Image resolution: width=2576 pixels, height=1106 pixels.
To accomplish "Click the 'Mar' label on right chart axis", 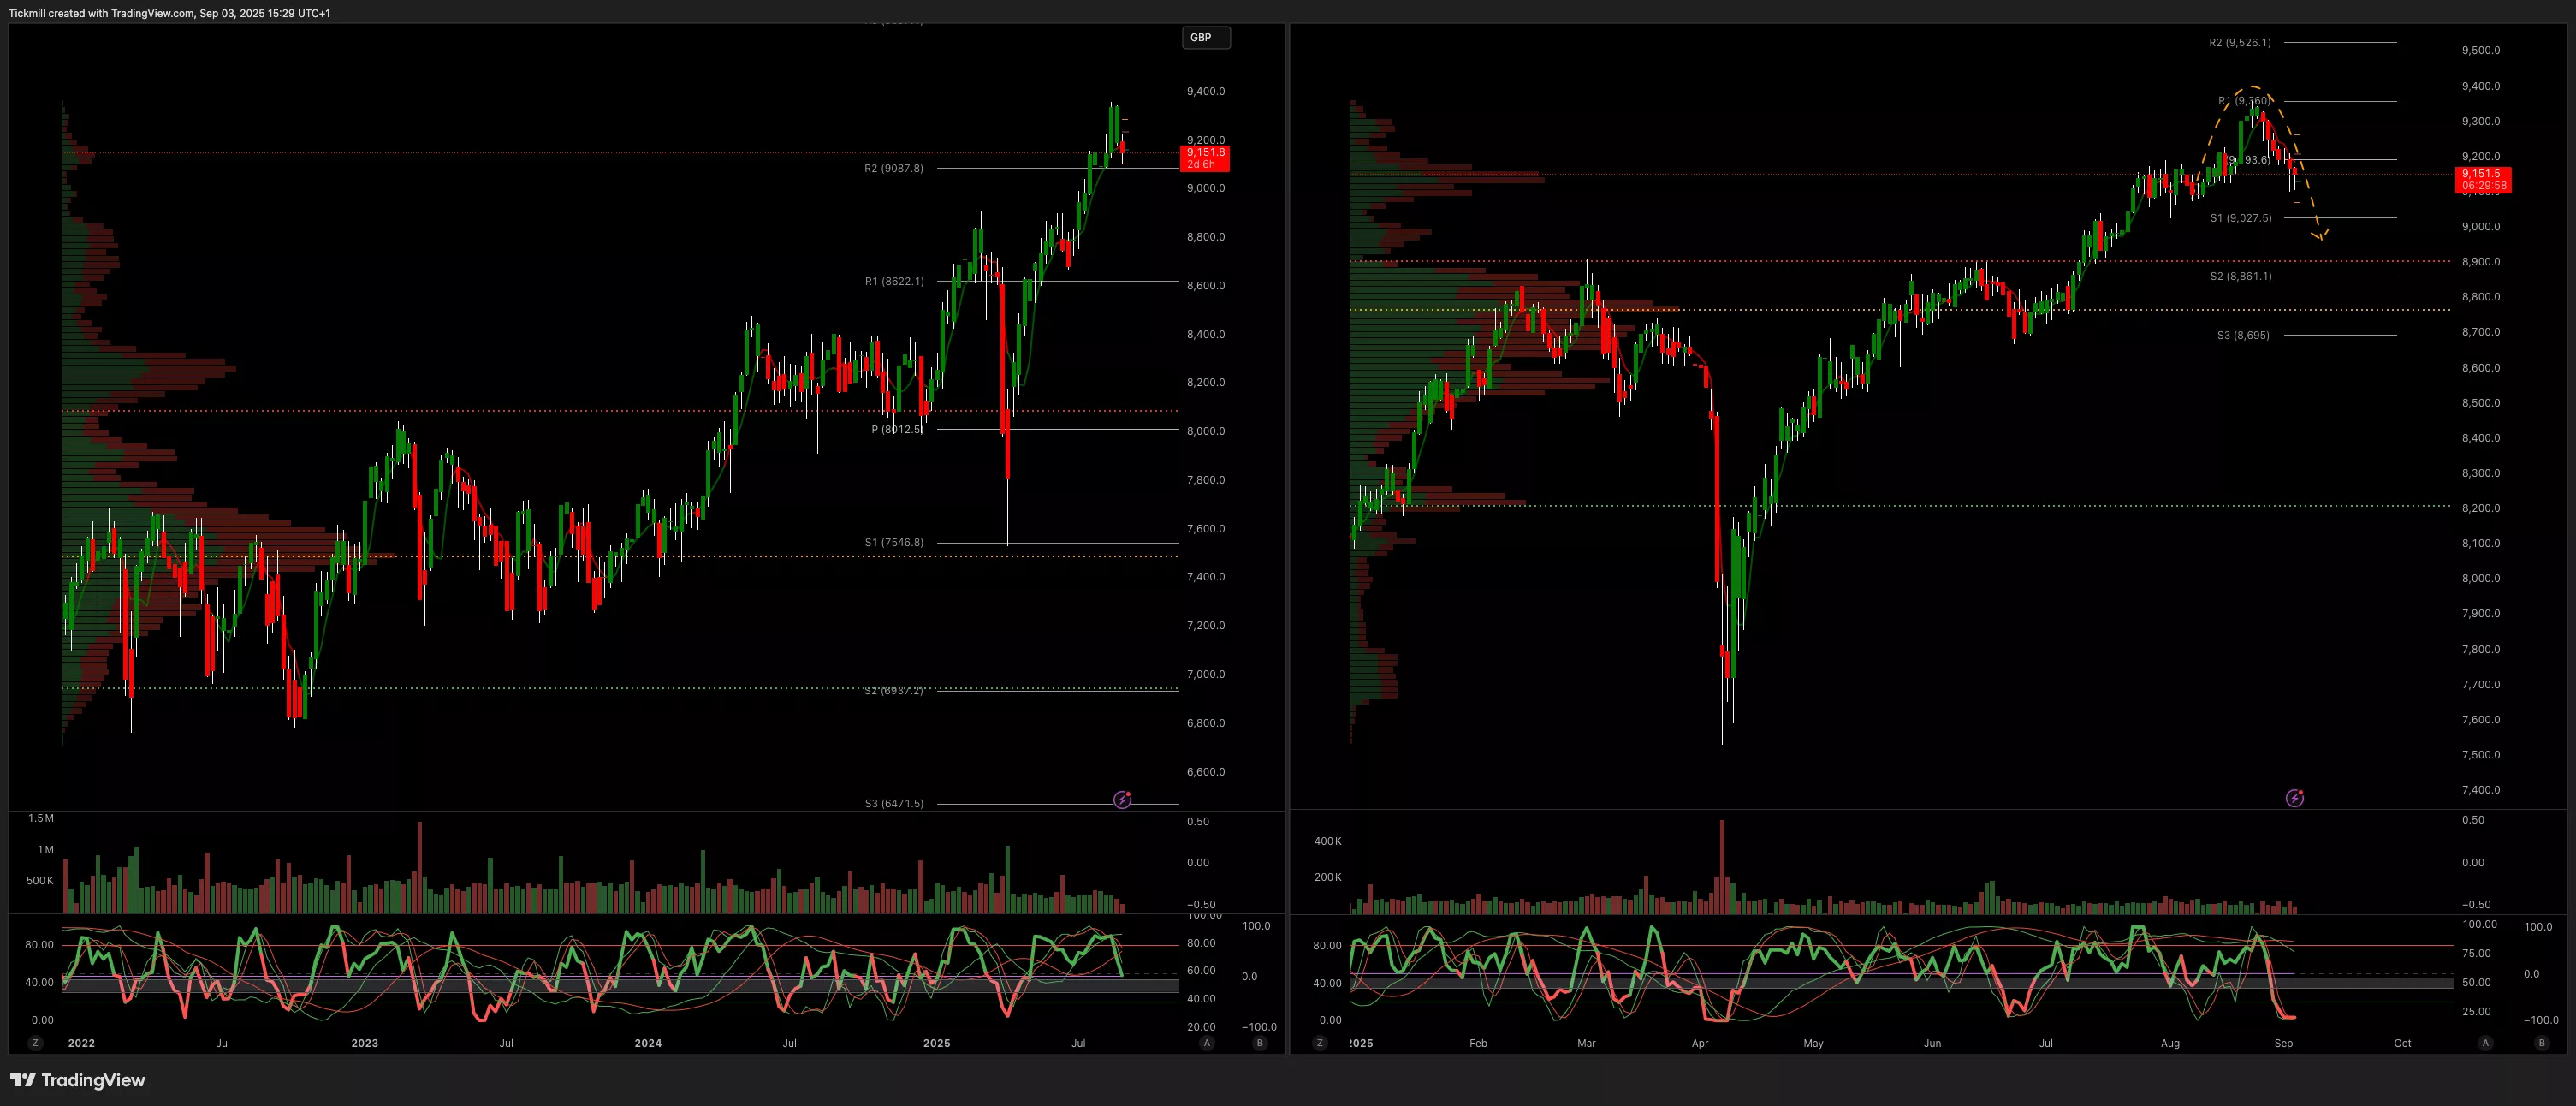I will tap(1586, 1043).
